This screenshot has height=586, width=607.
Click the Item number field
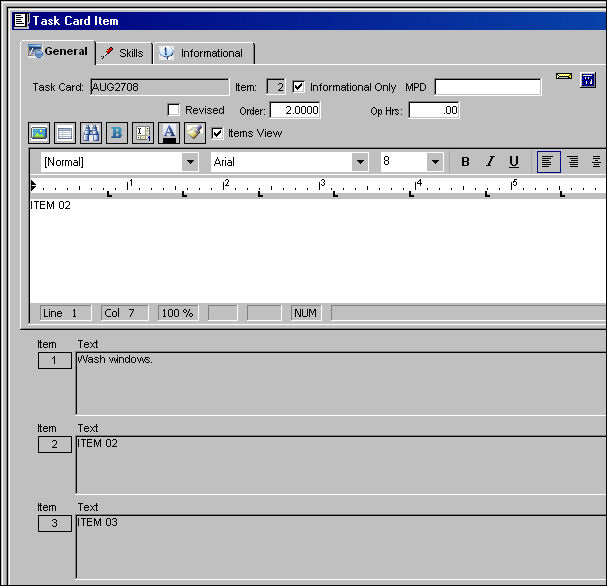(276, 87)
